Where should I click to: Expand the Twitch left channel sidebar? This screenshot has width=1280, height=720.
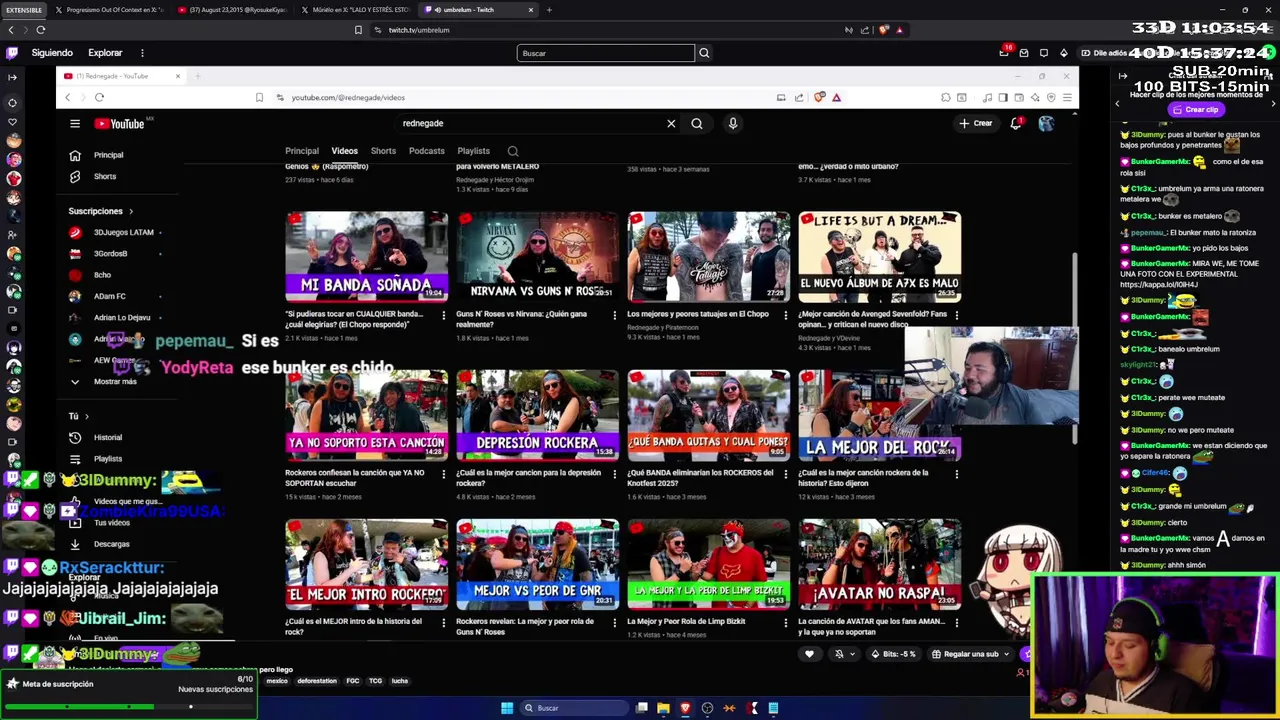pyautogui.click(x=12, y=77)
